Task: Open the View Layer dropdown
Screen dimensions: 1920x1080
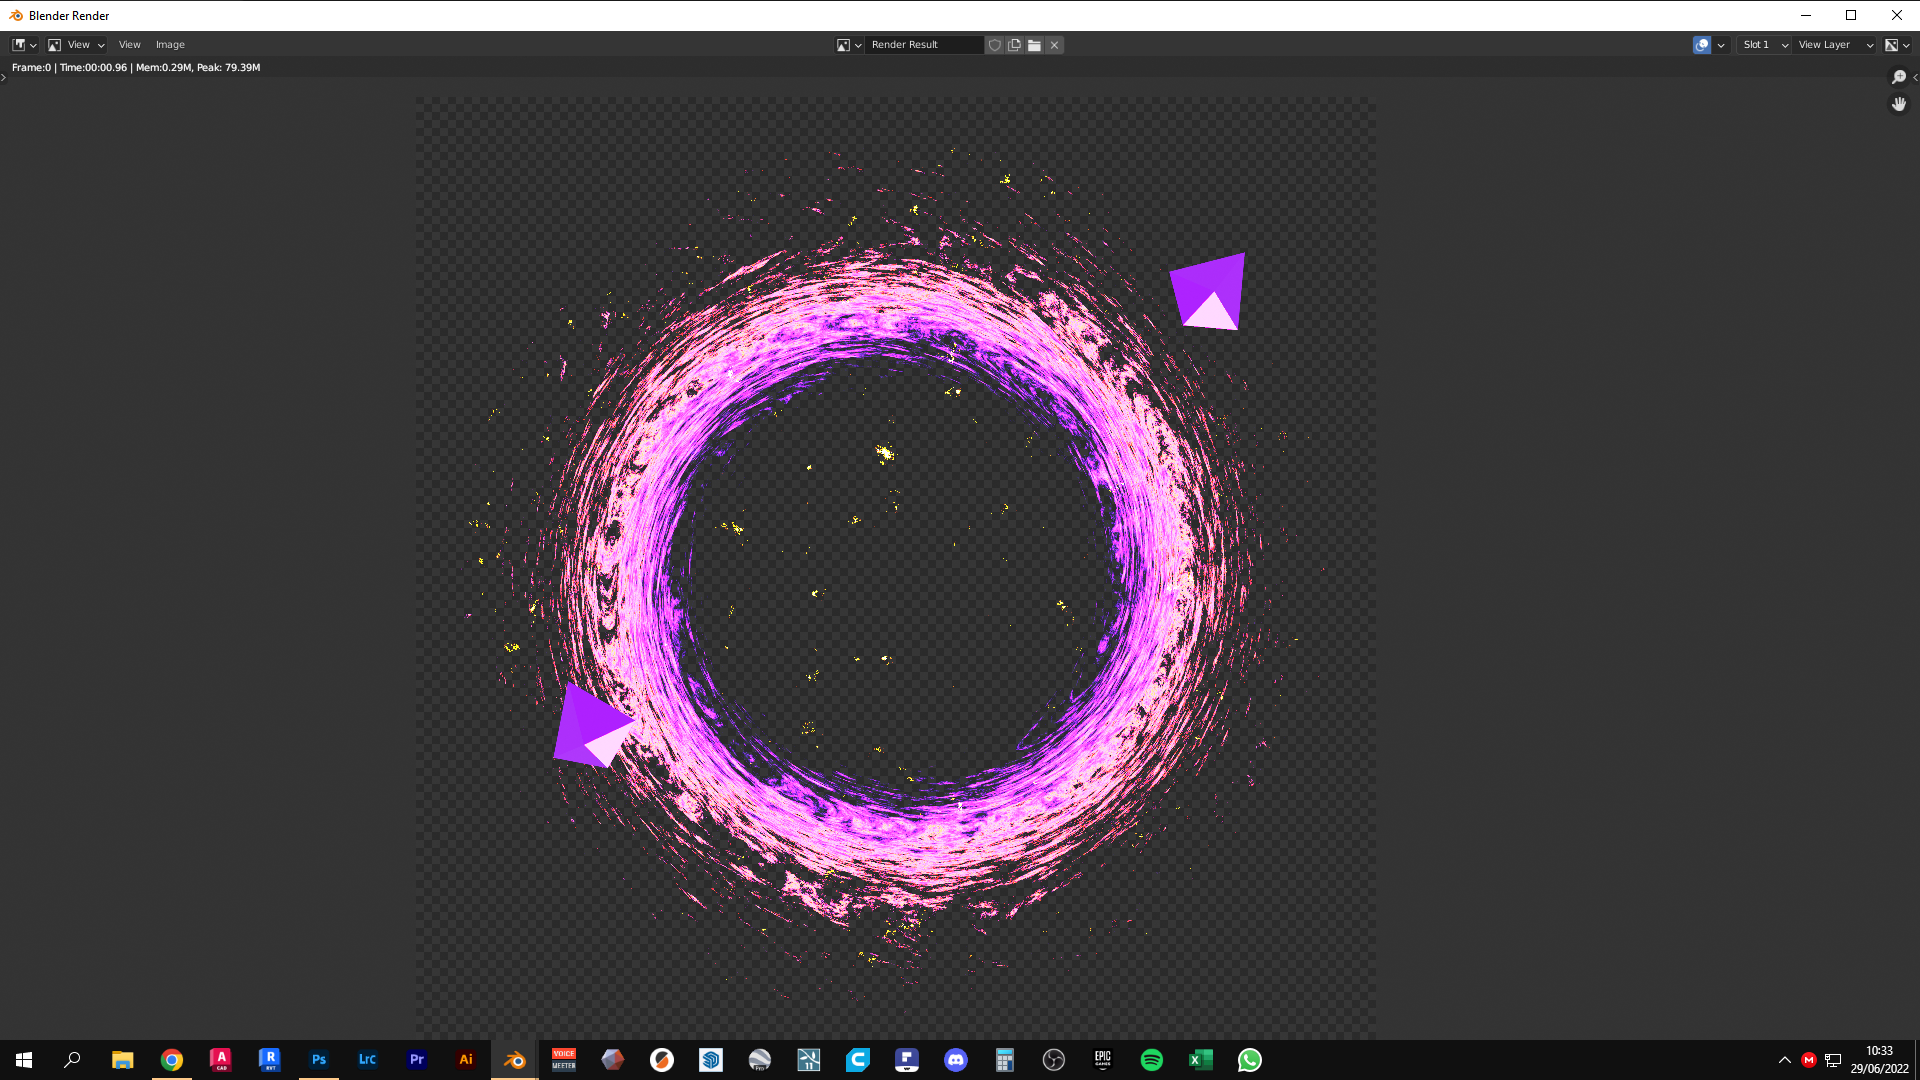Action: pyautogui.click(x=1834, y=45)
